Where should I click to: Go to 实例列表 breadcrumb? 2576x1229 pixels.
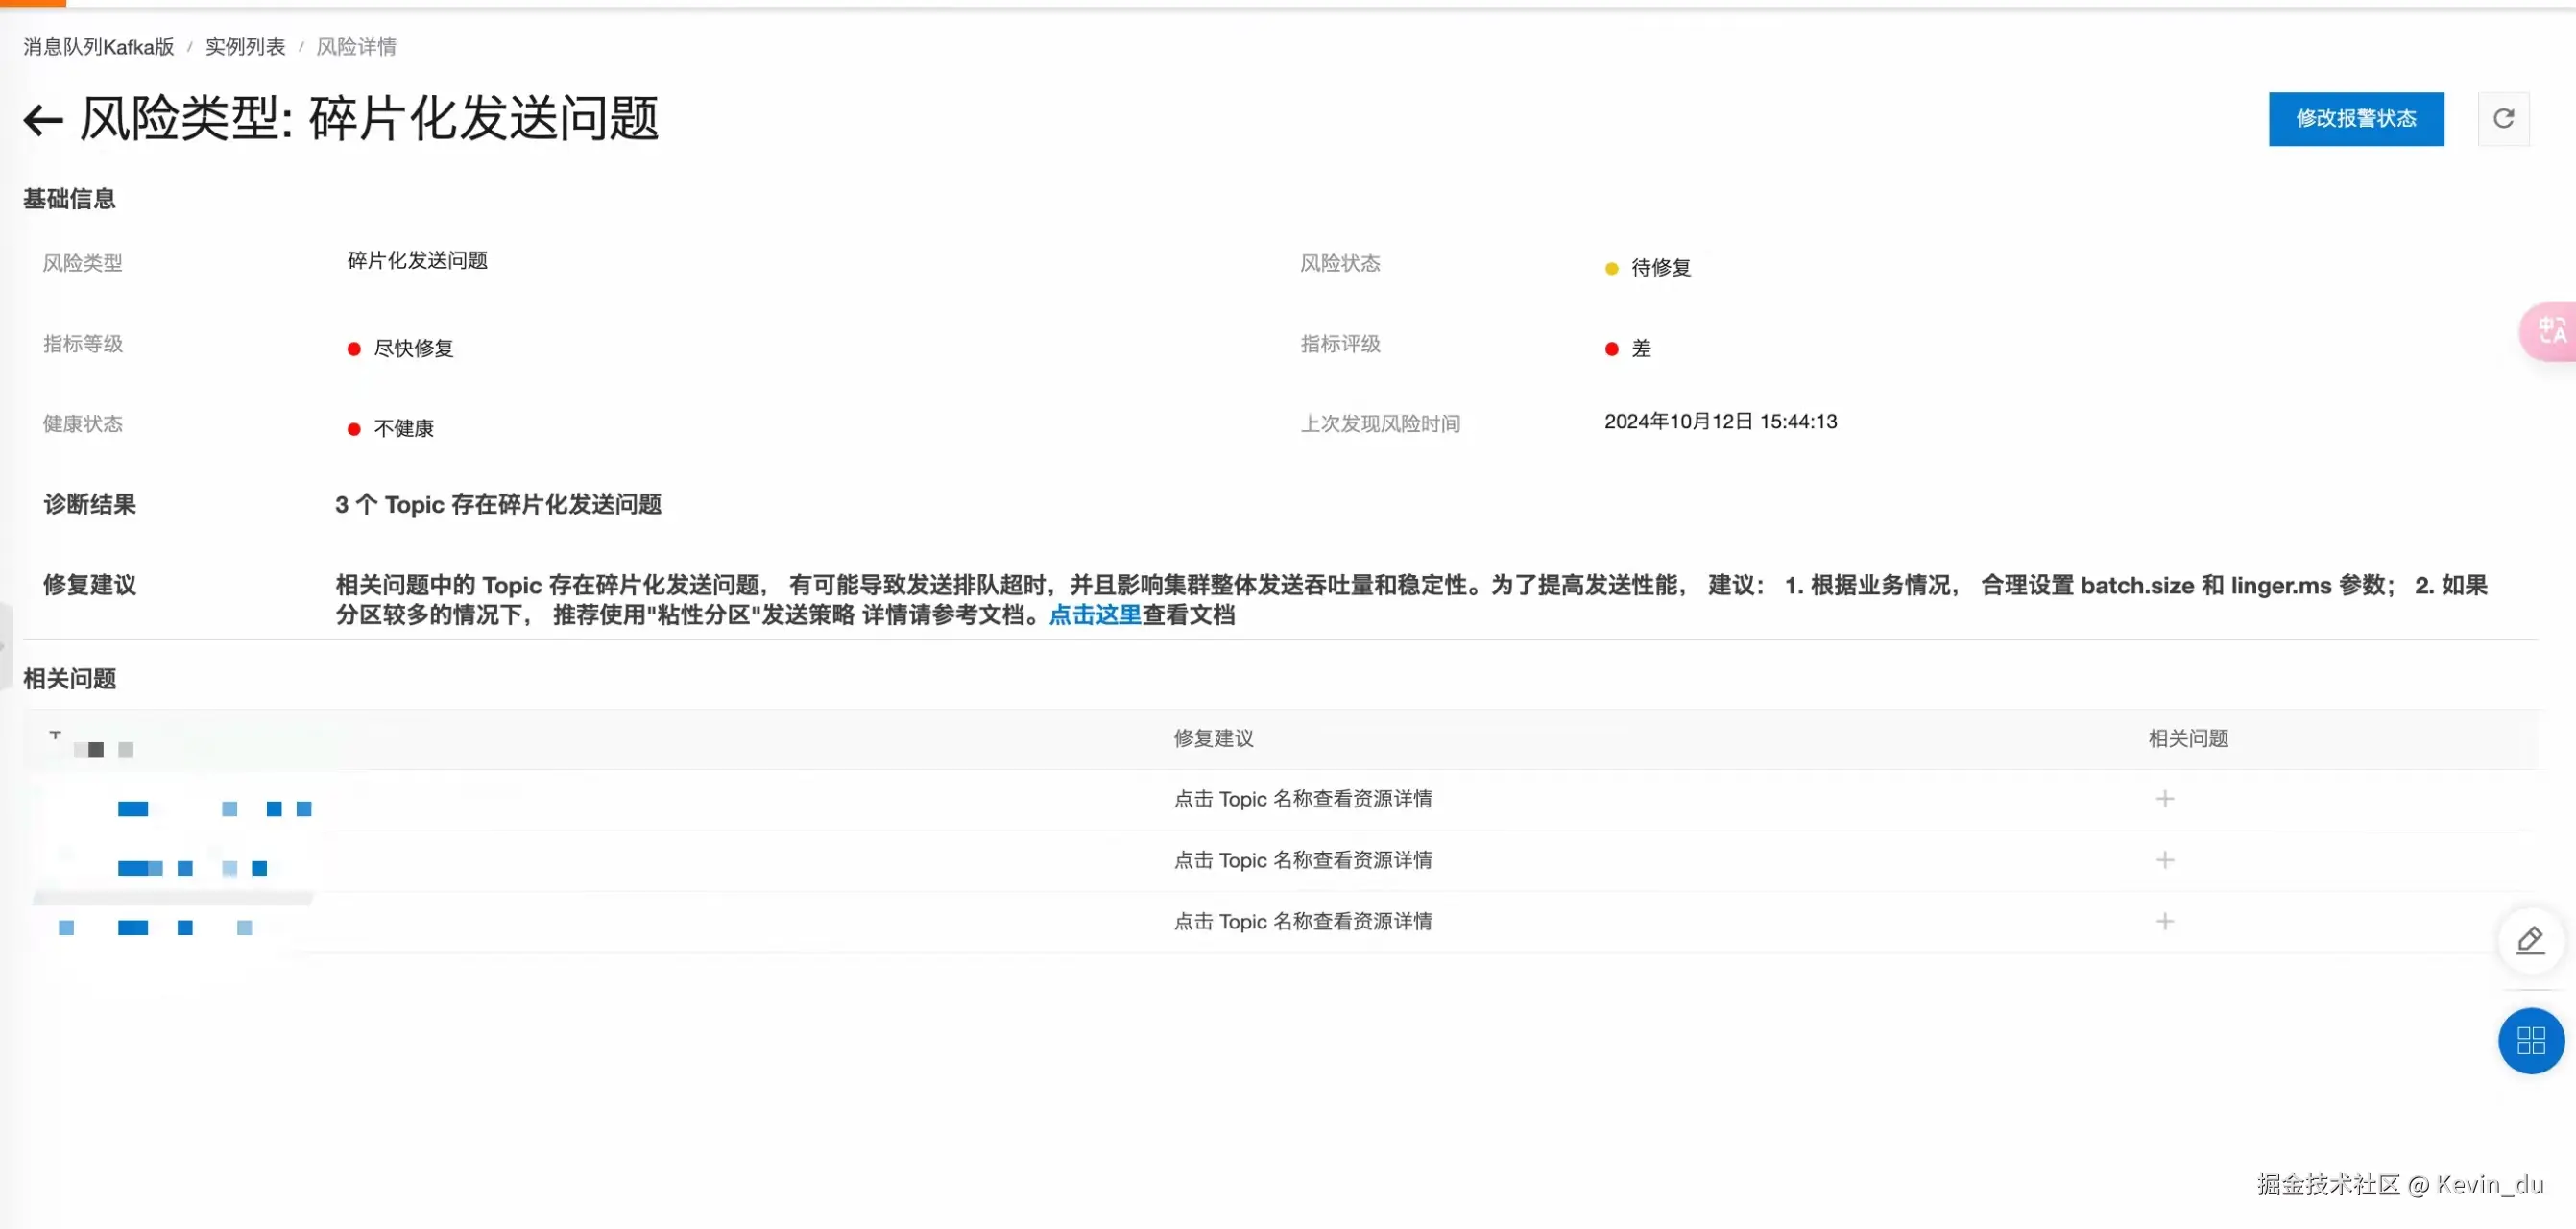245,47
